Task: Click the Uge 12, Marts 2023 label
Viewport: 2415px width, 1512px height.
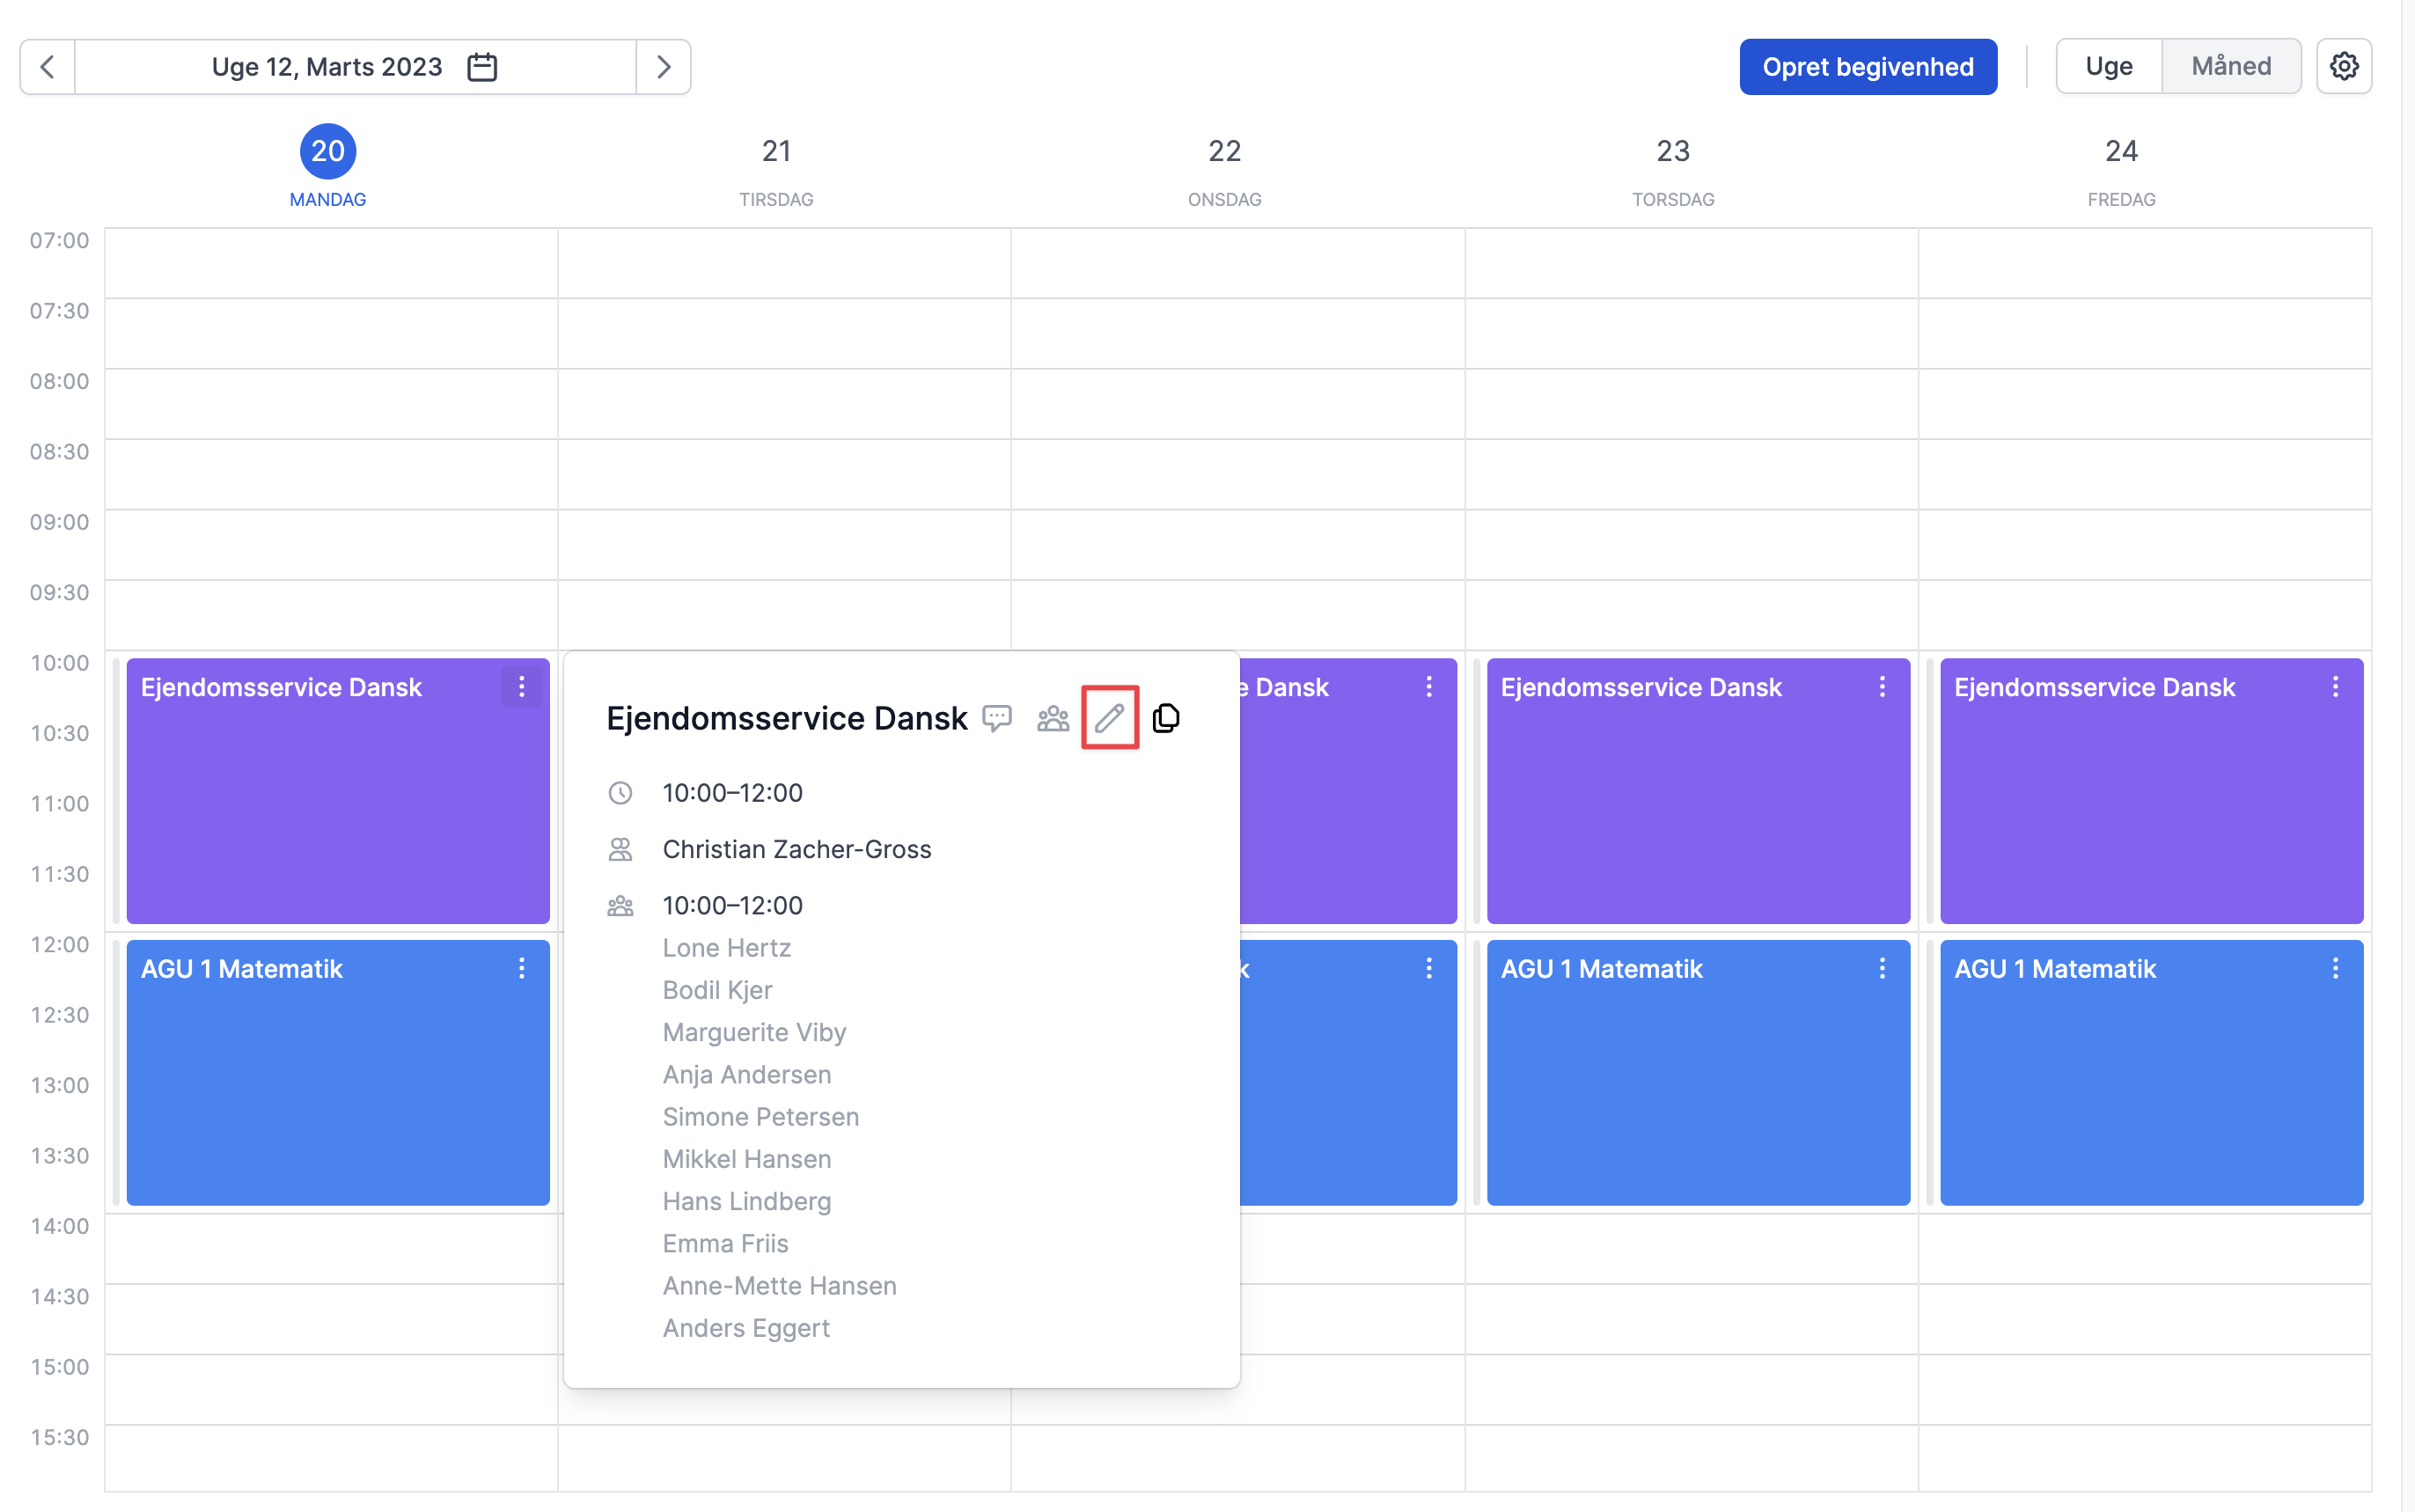Action: pyautogui.click(x=327, y=67)
